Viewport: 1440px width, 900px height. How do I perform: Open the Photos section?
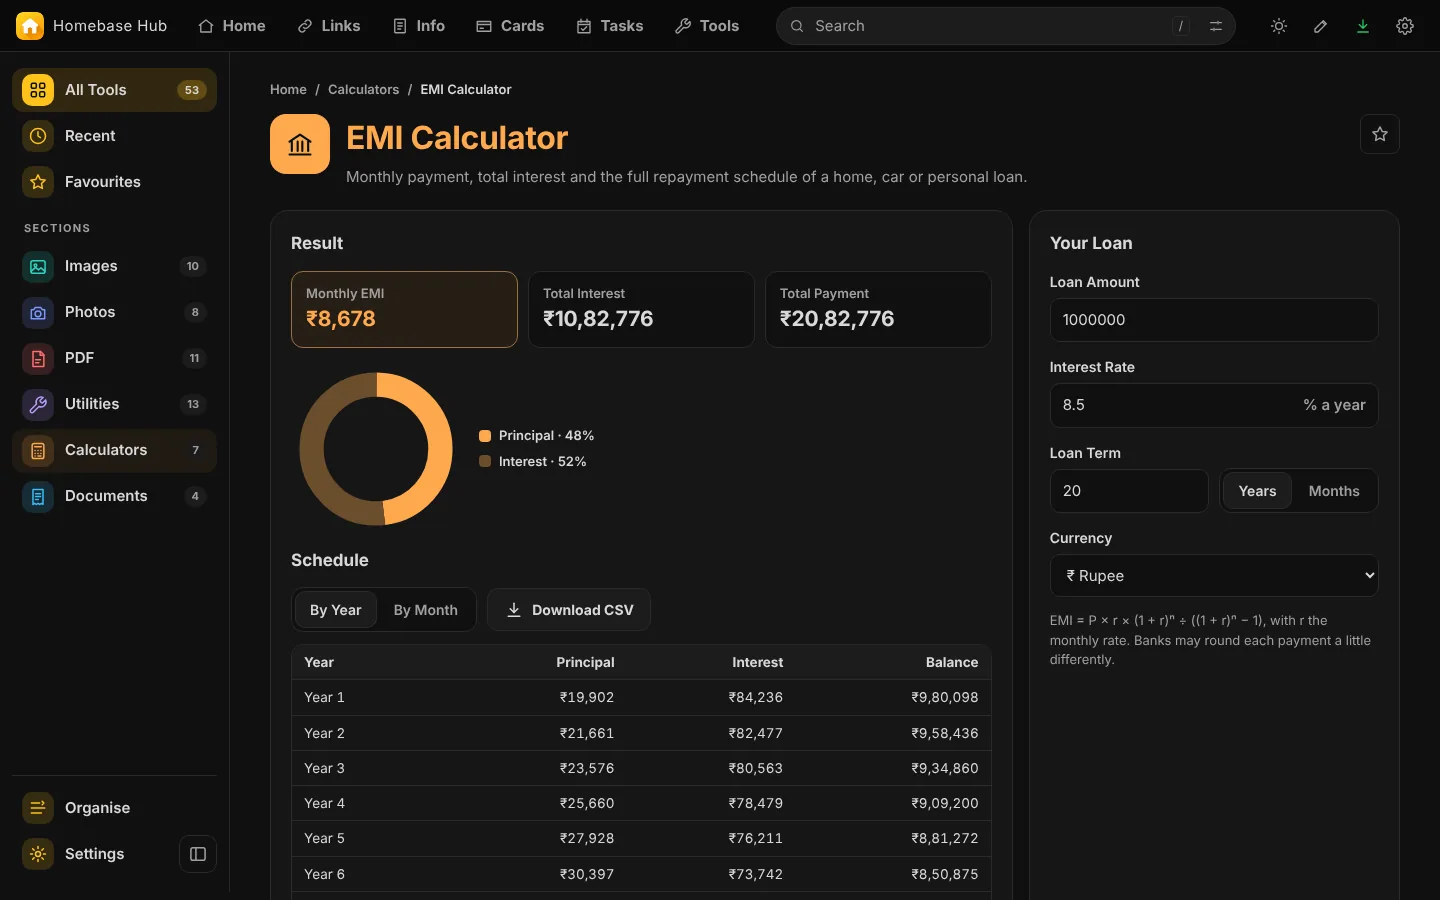click(x=114, y=312)
